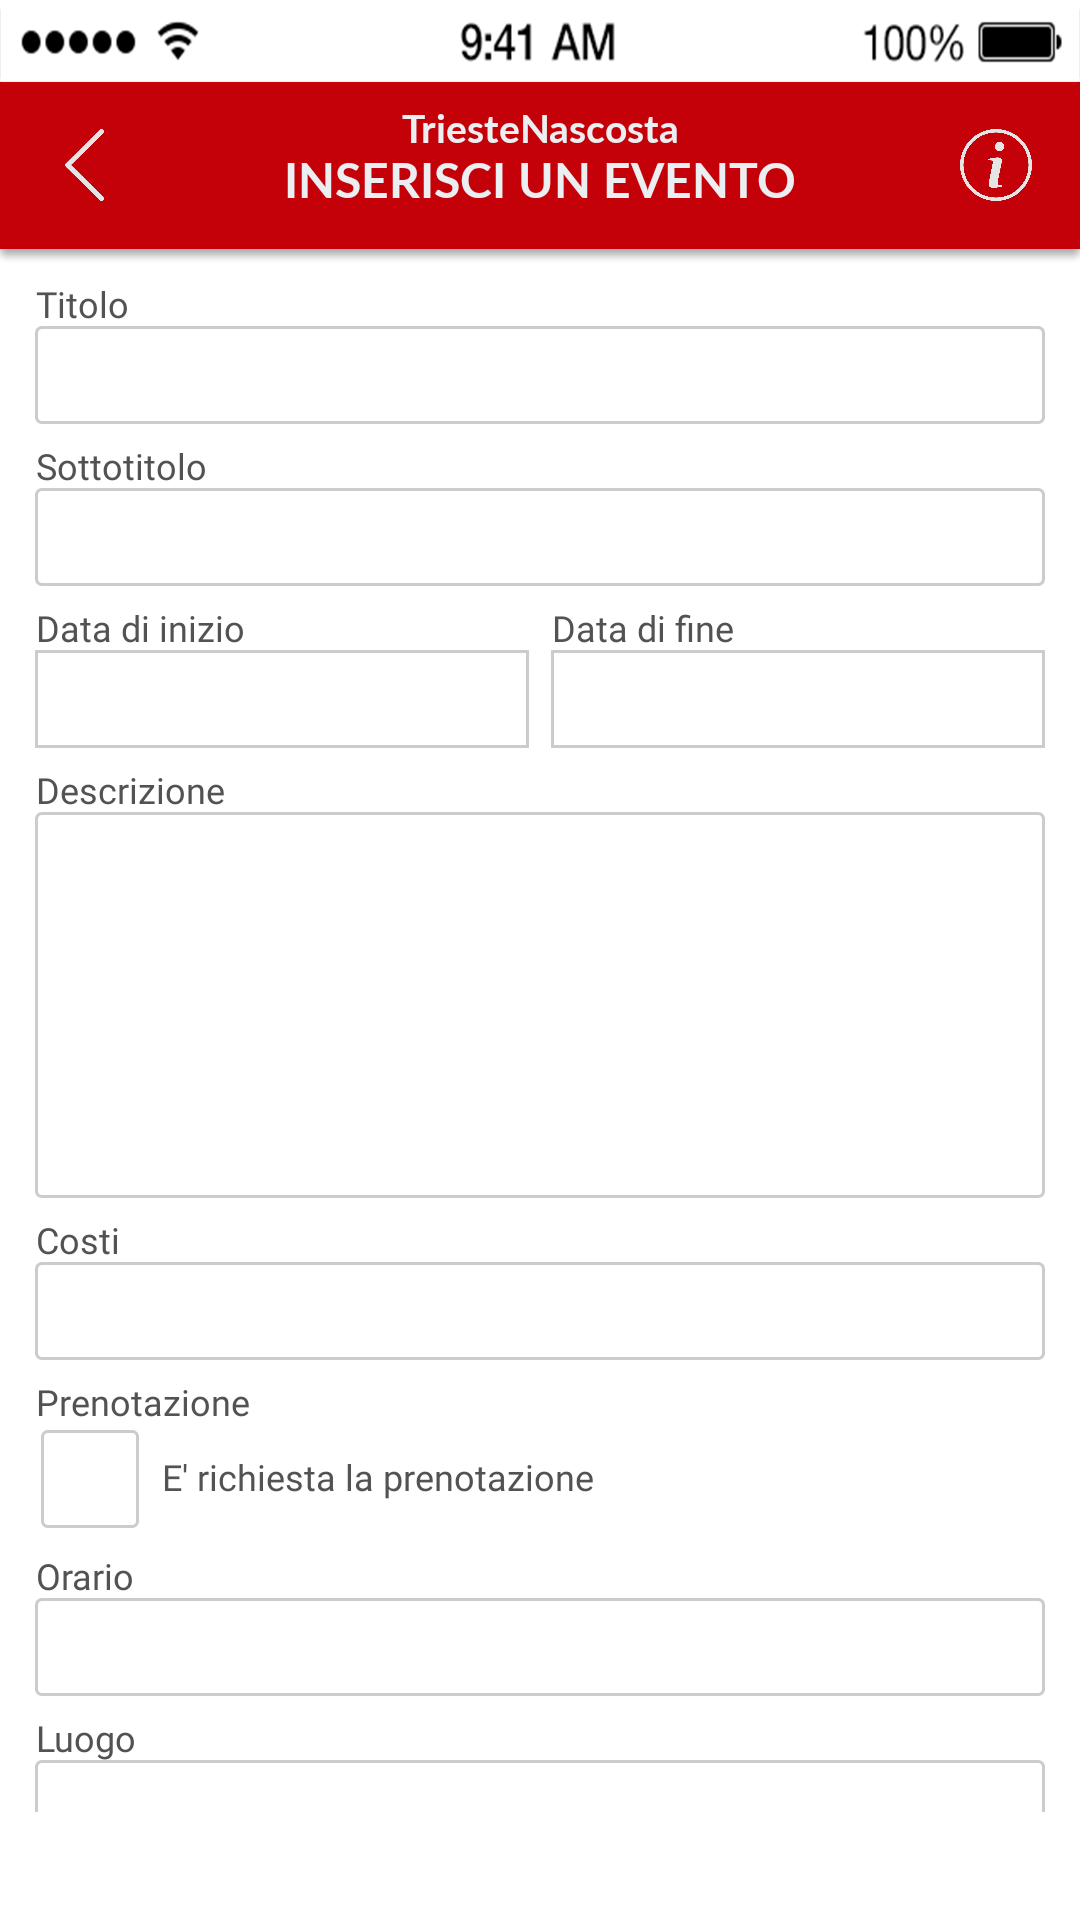The image size is (1080, 1920).
Task: Click the 'E' richiesta la prenotazione' label
Action: (378, 1479)
